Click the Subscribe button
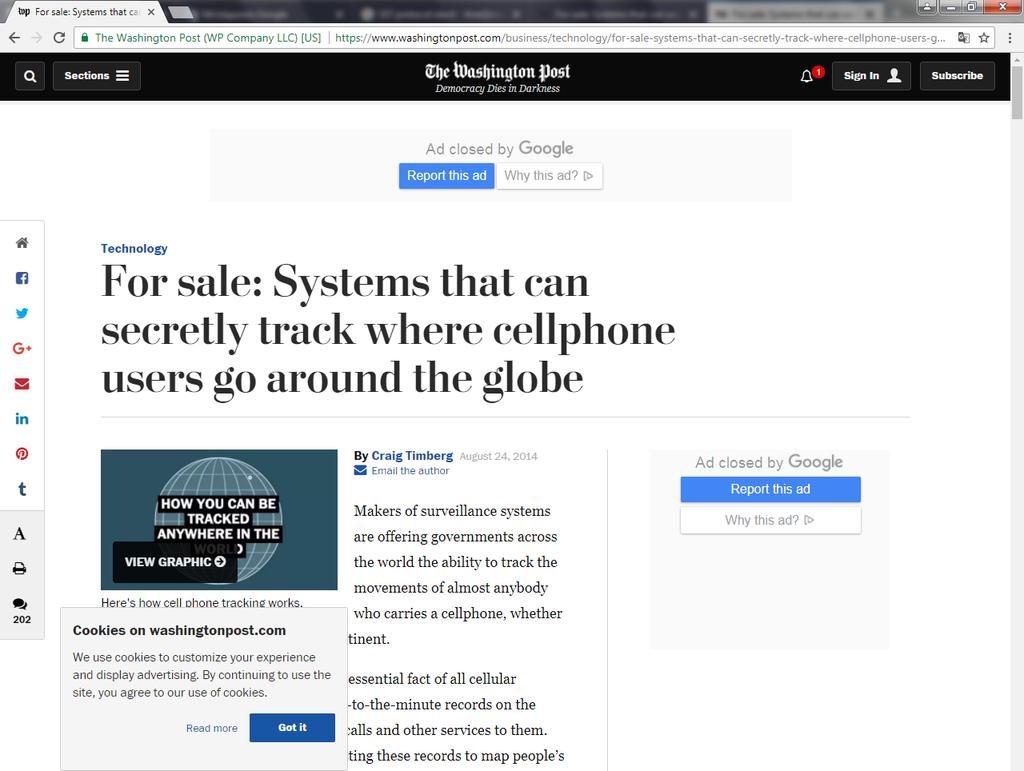1024x771 pixels. 957,76
